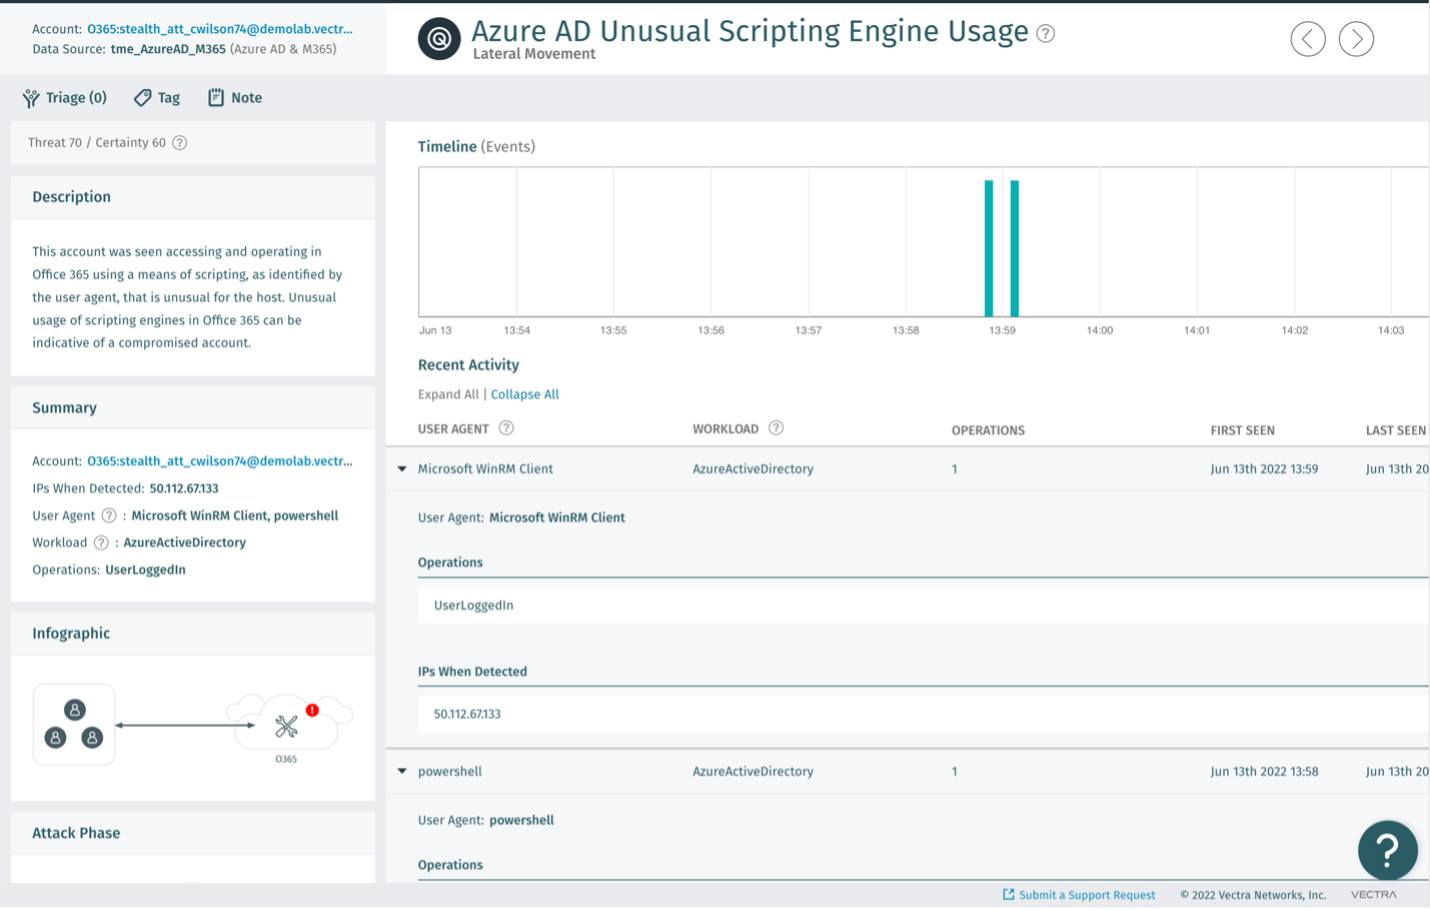1430x910 pixels.
Task: Click help icon beside WORKLOAD column
Action: [x=776, y=428]
